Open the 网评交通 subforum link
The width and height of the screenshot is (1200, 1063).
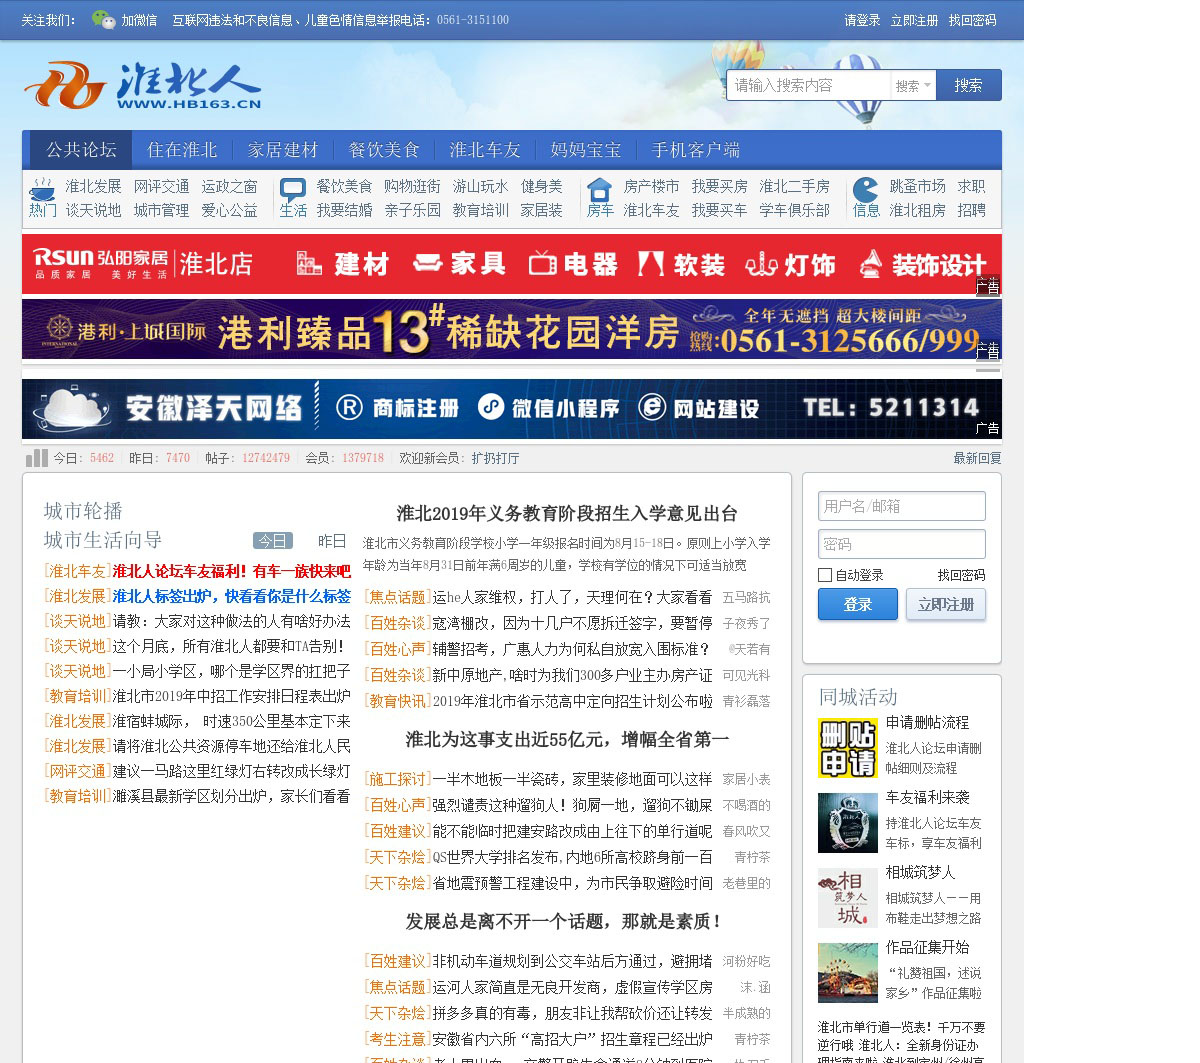click(x=161, y=186)
